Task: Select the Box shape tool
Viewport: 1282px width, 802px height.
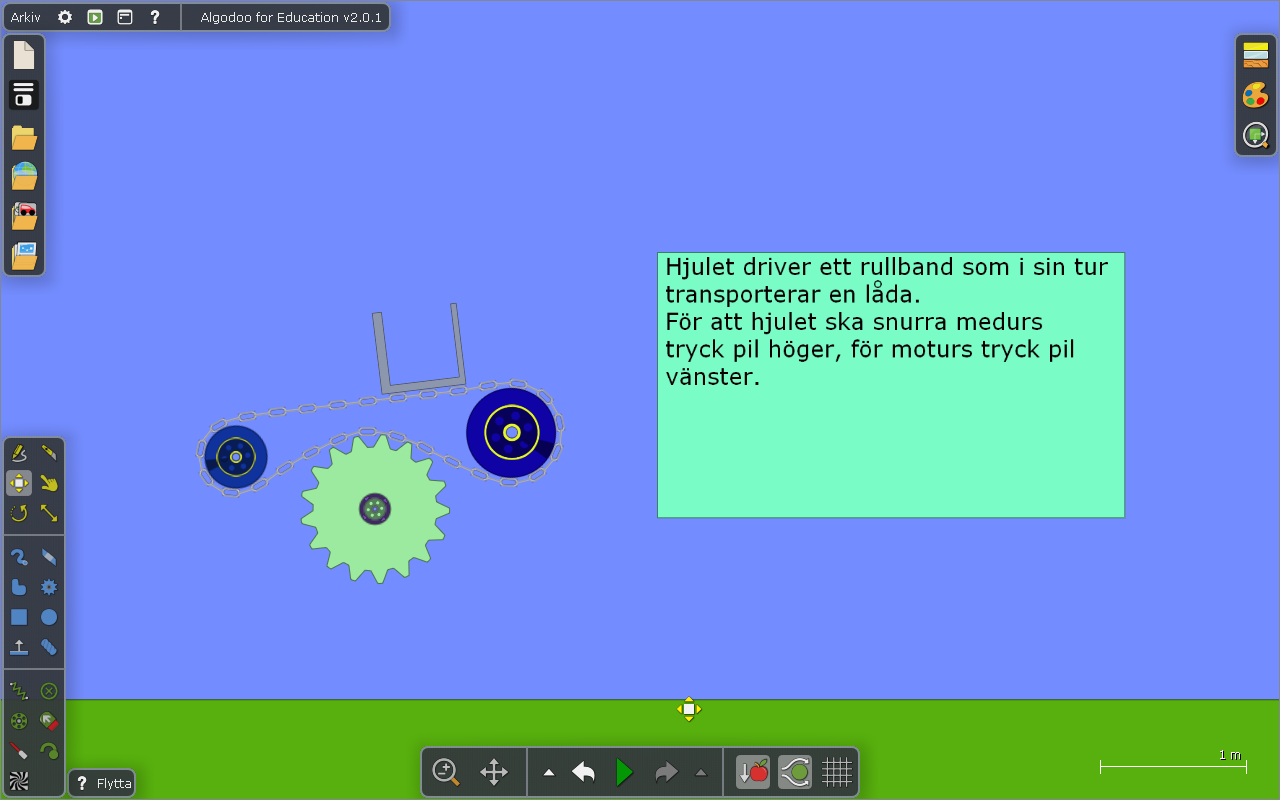Action: [19, 617]
